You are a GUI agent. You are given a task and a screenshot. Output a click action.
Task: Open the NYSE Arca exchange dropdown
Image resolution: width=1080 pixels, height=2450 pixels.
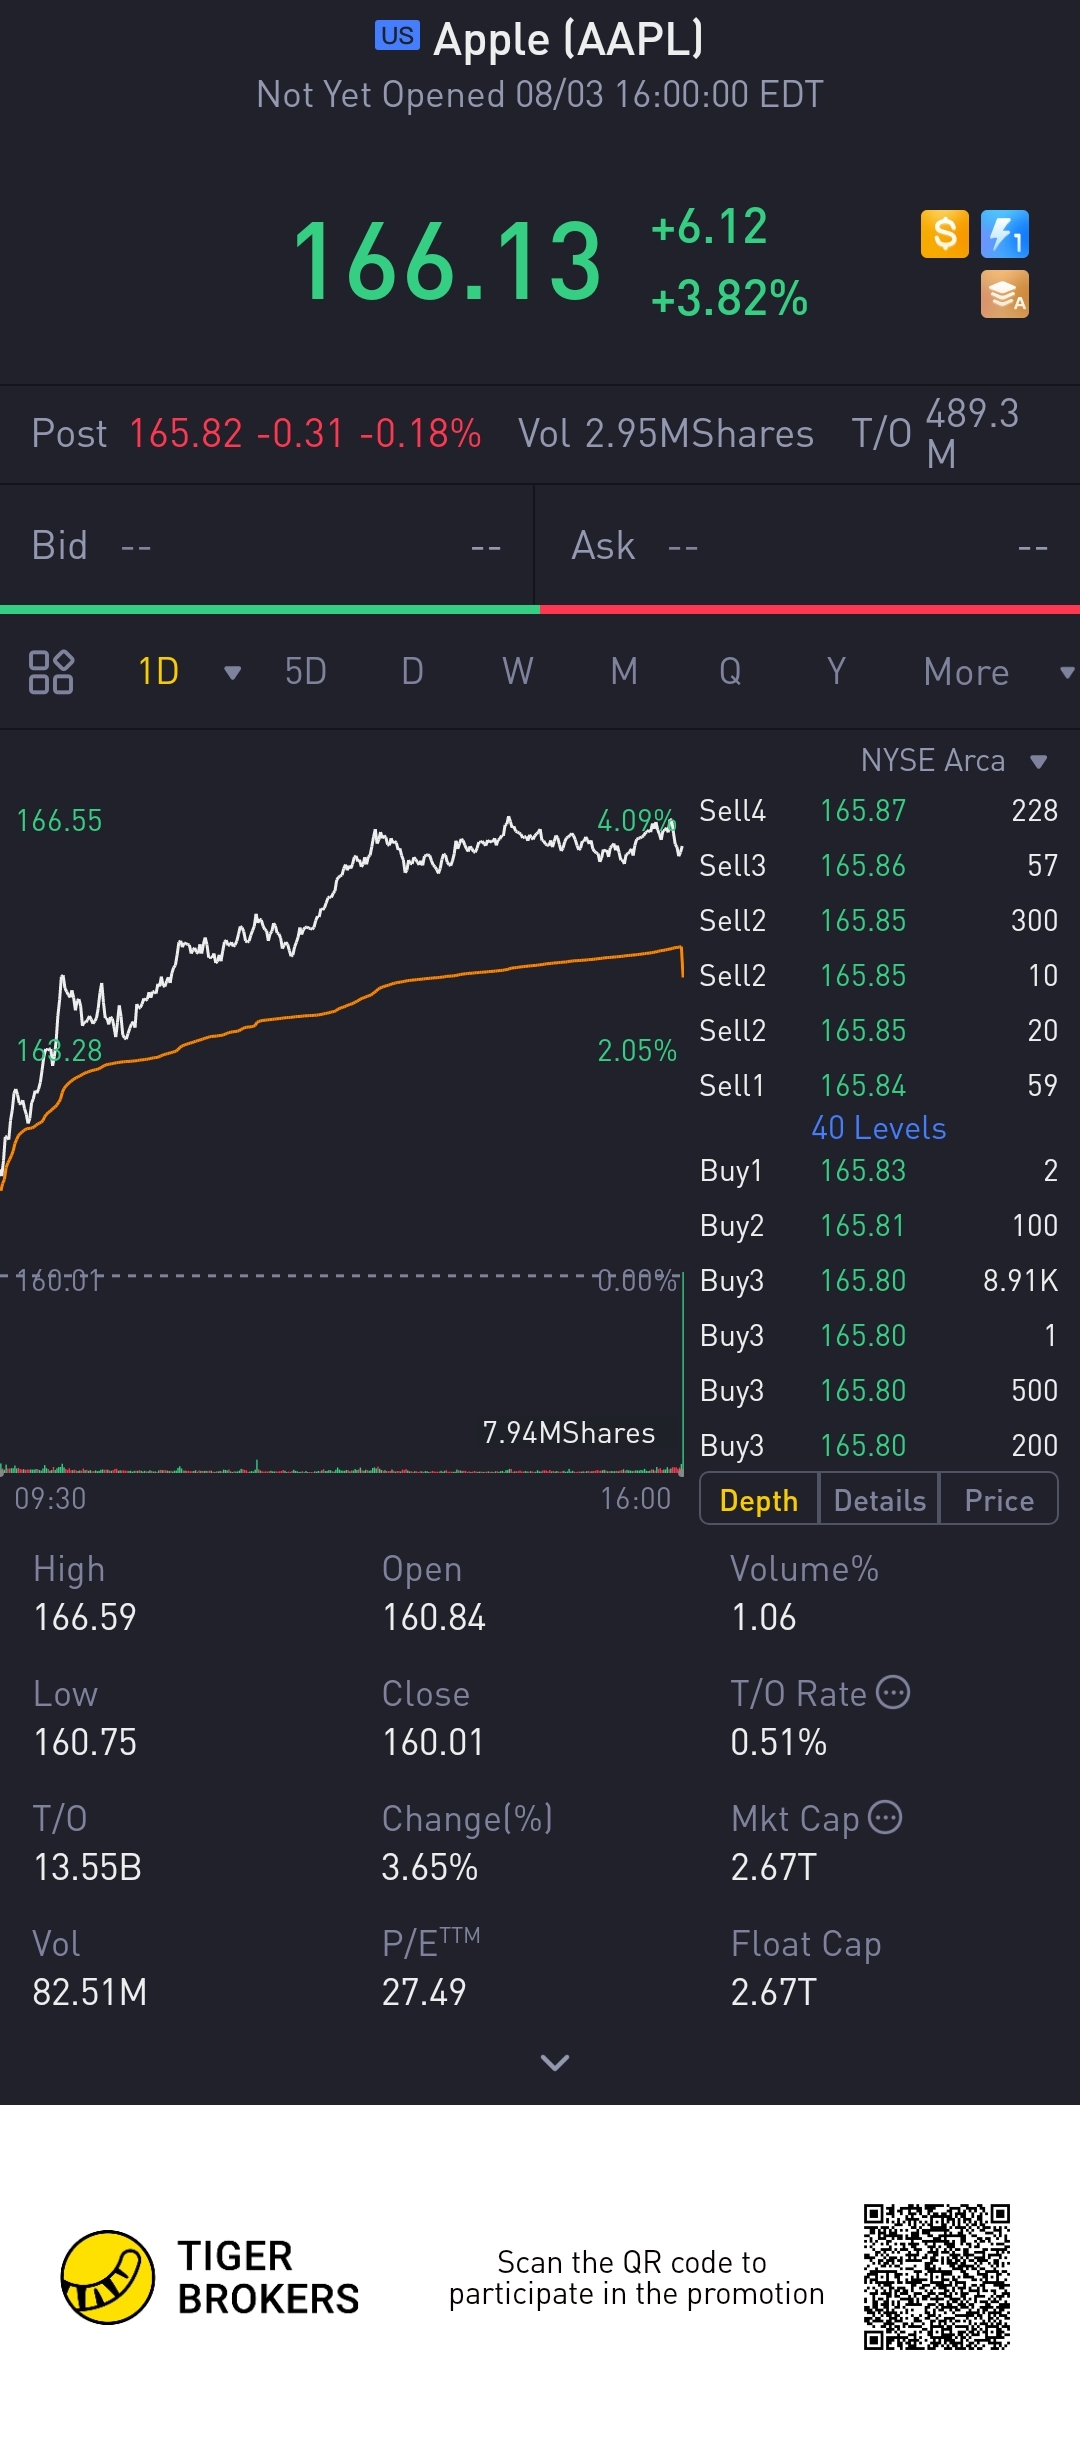[x=1038, y=762]
